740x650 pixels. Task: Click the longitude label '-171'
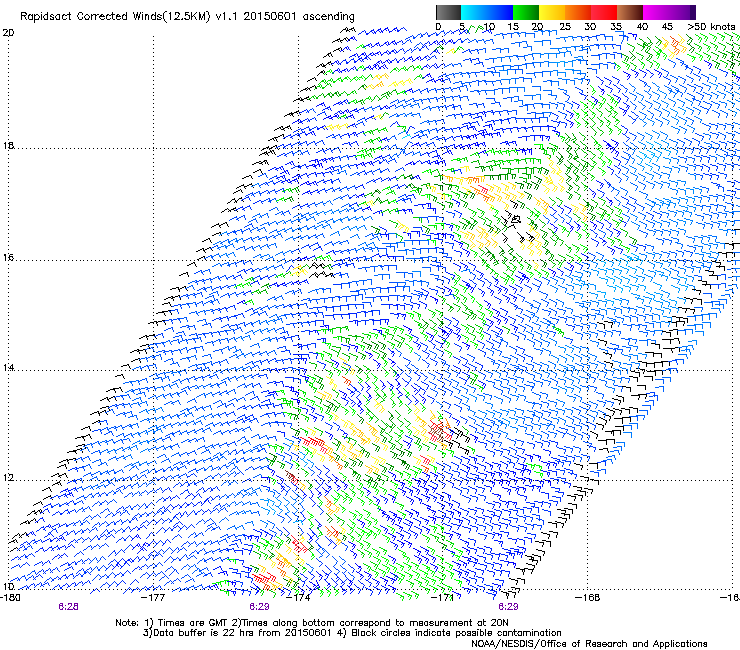click(x=443, y=598)
